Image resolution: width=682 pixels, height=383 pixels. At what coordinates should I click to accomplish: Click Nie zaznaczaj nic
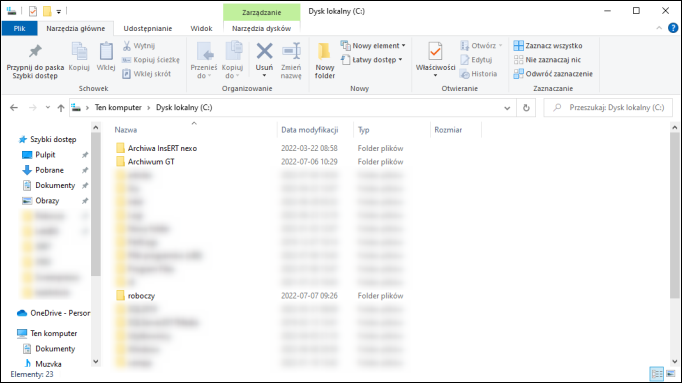(547, 60)
